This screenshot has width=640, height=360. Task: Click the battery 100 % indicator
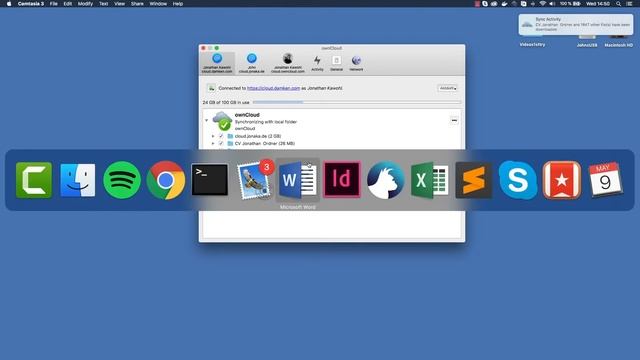pos(570,4)
